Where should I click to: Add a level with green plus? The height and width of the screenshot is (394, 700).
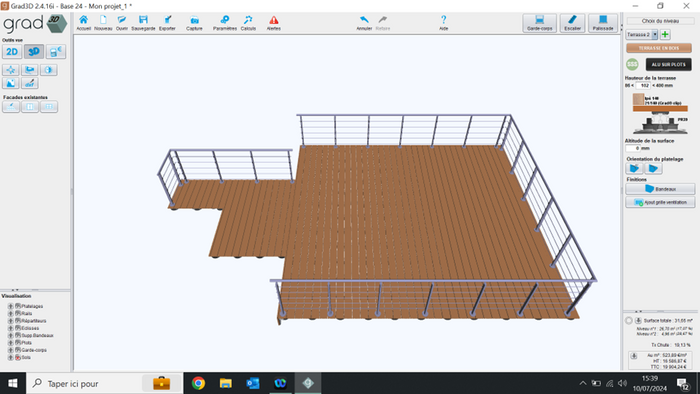pyautogui.click(x=665, y=34)
